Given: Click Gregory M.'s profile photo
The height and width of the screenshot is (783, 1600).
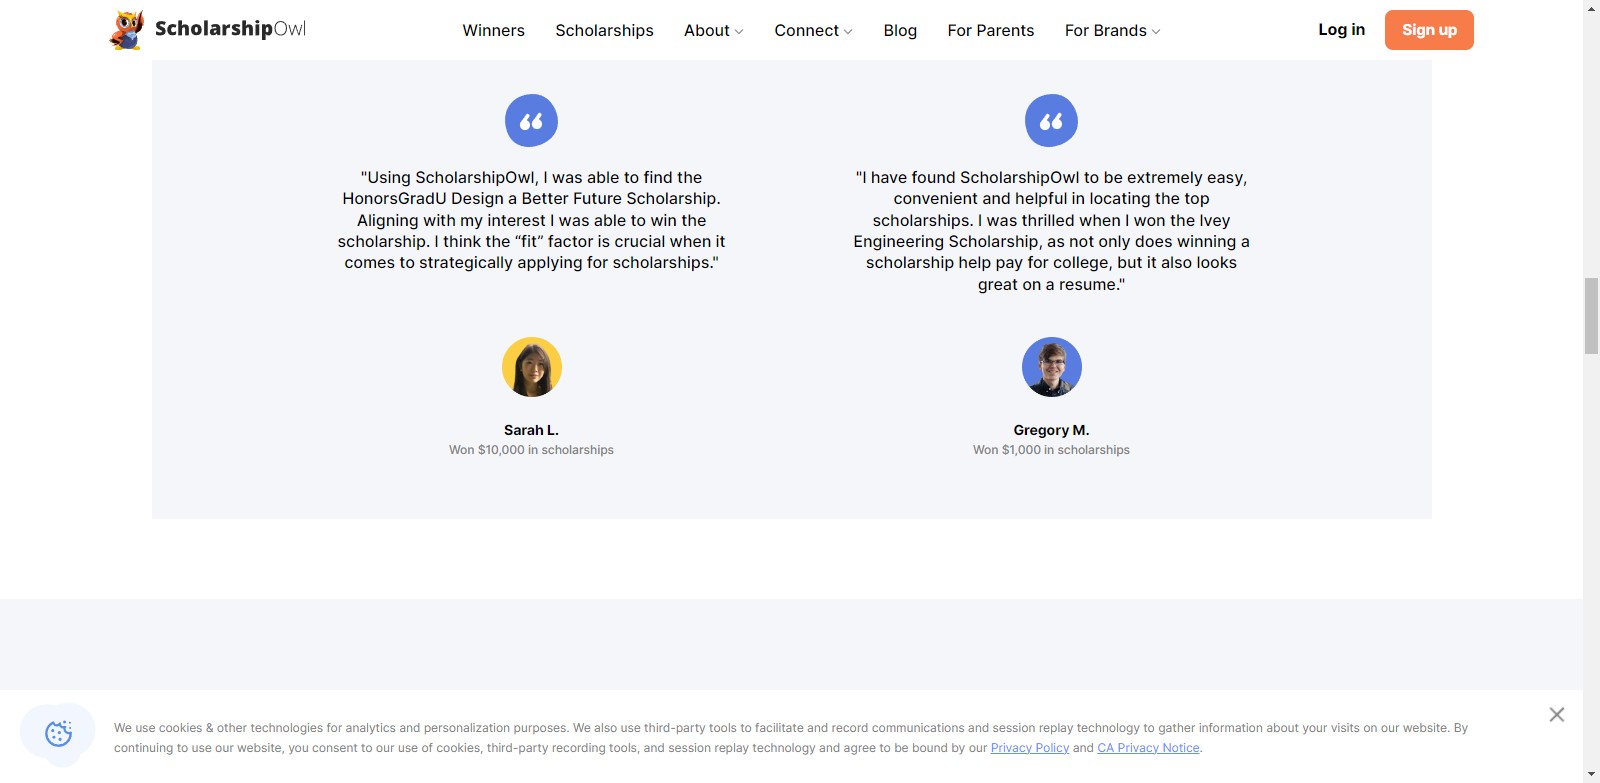Looking at the screenshot, I should click(x=1051, y=367).
